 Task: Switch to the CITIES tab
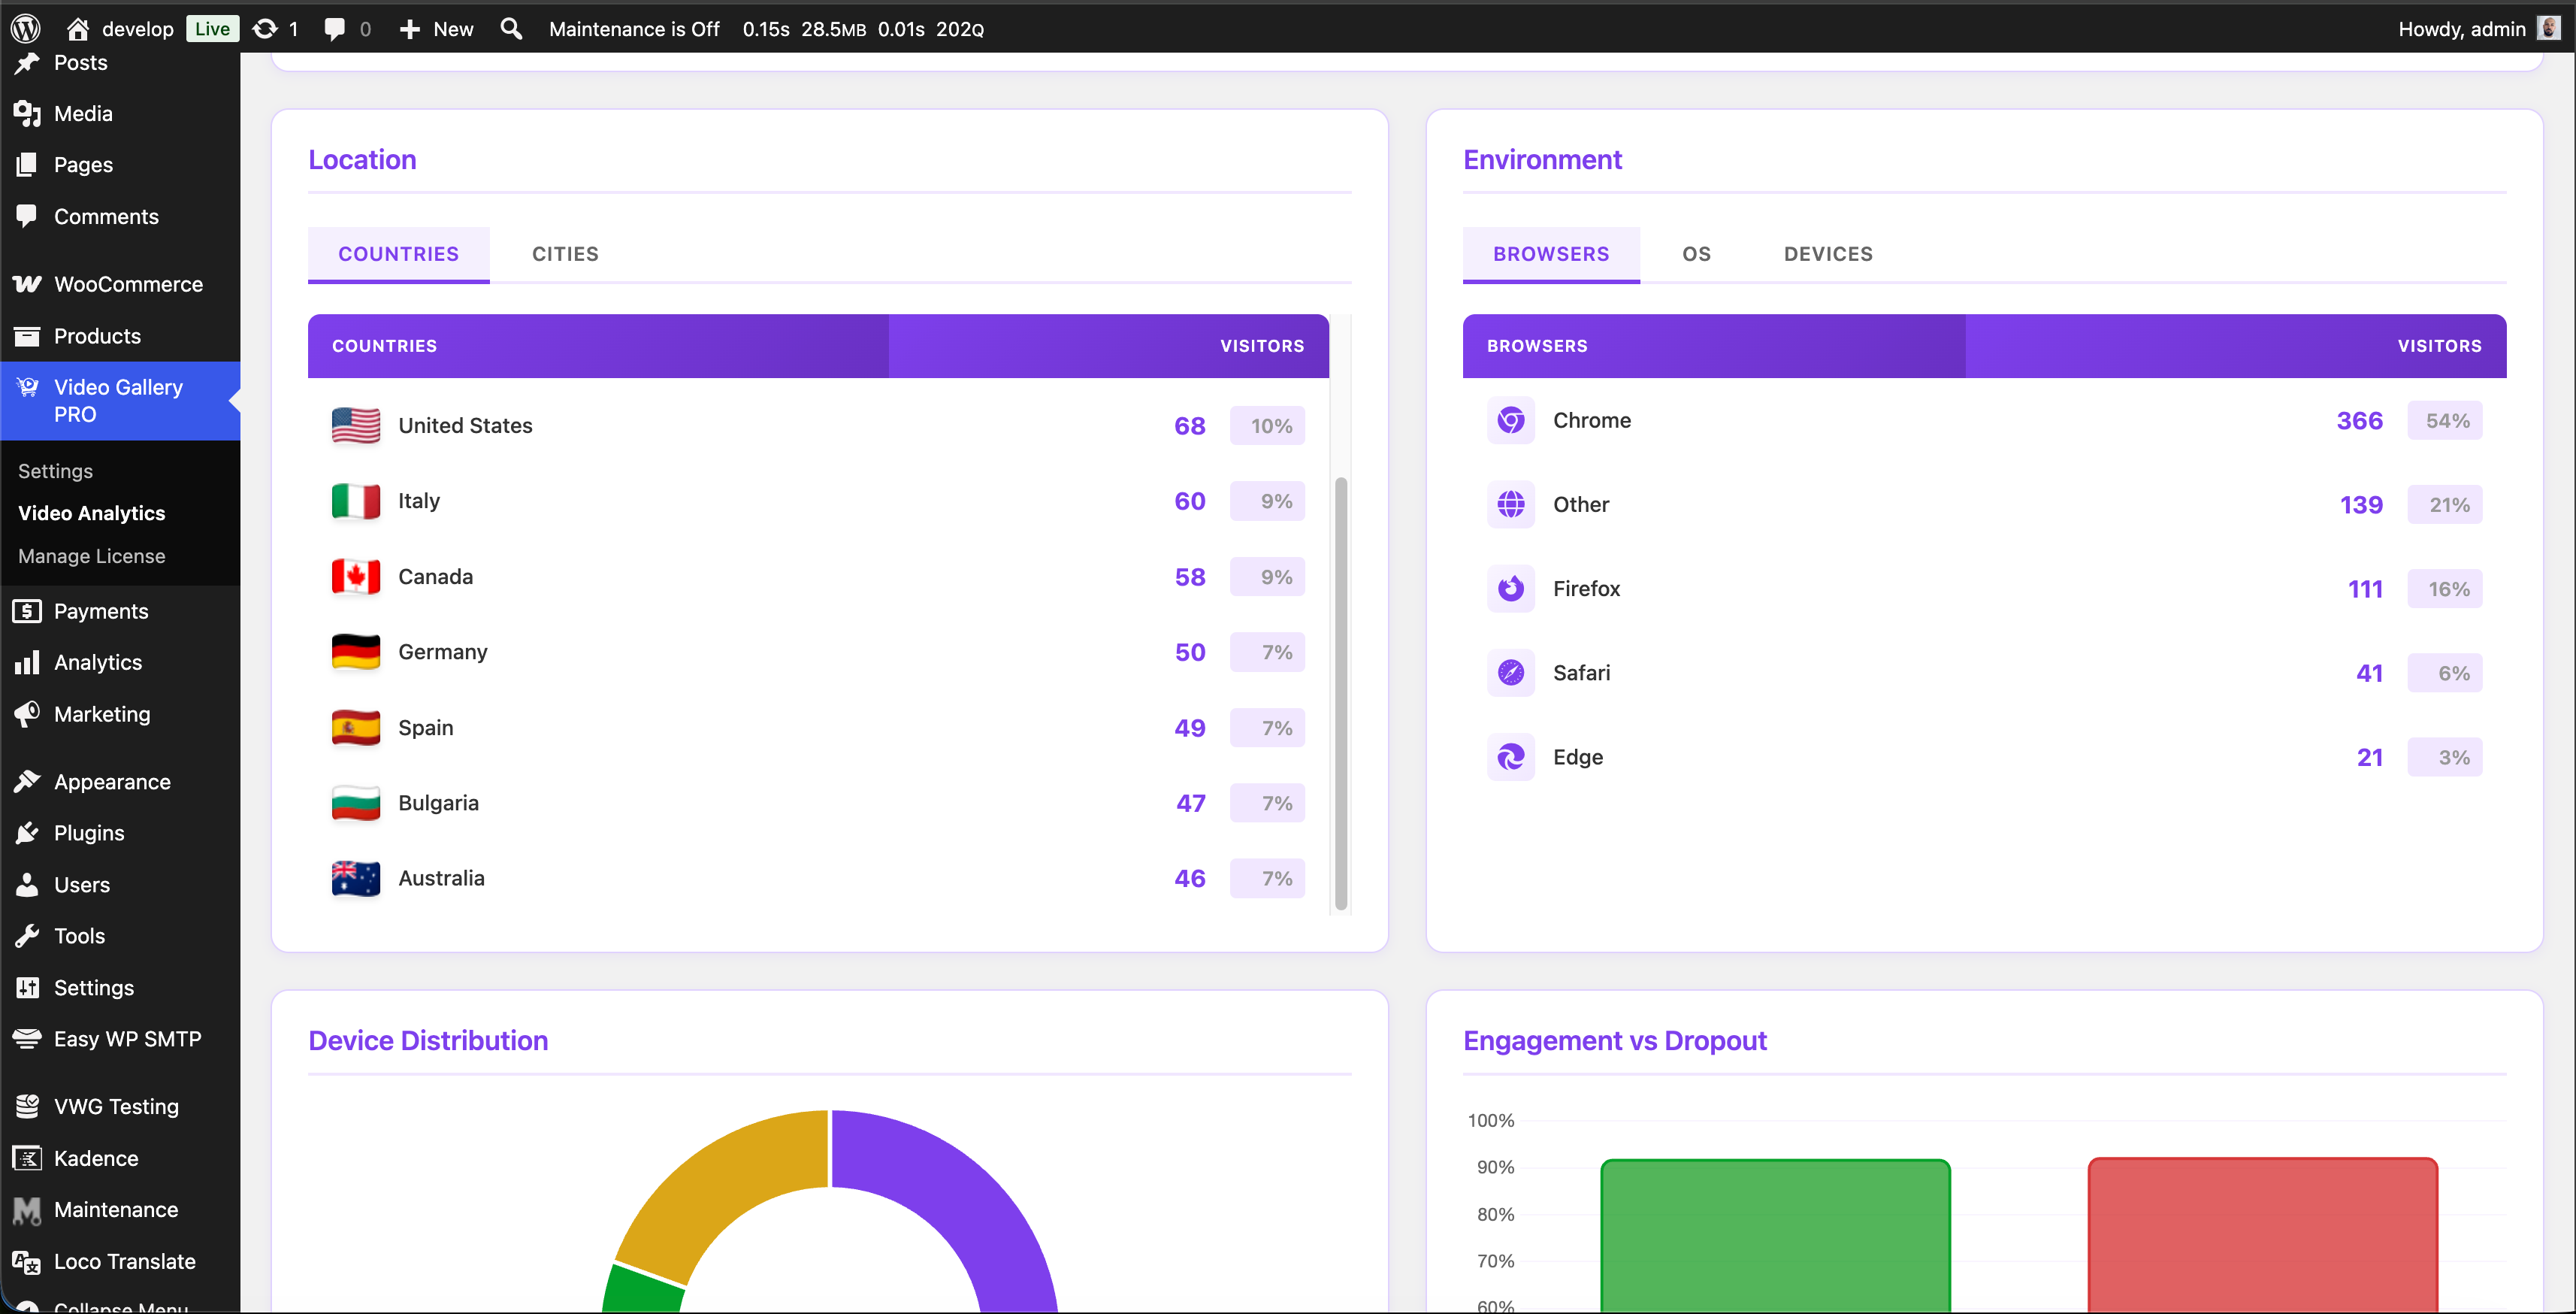(565, 254)
